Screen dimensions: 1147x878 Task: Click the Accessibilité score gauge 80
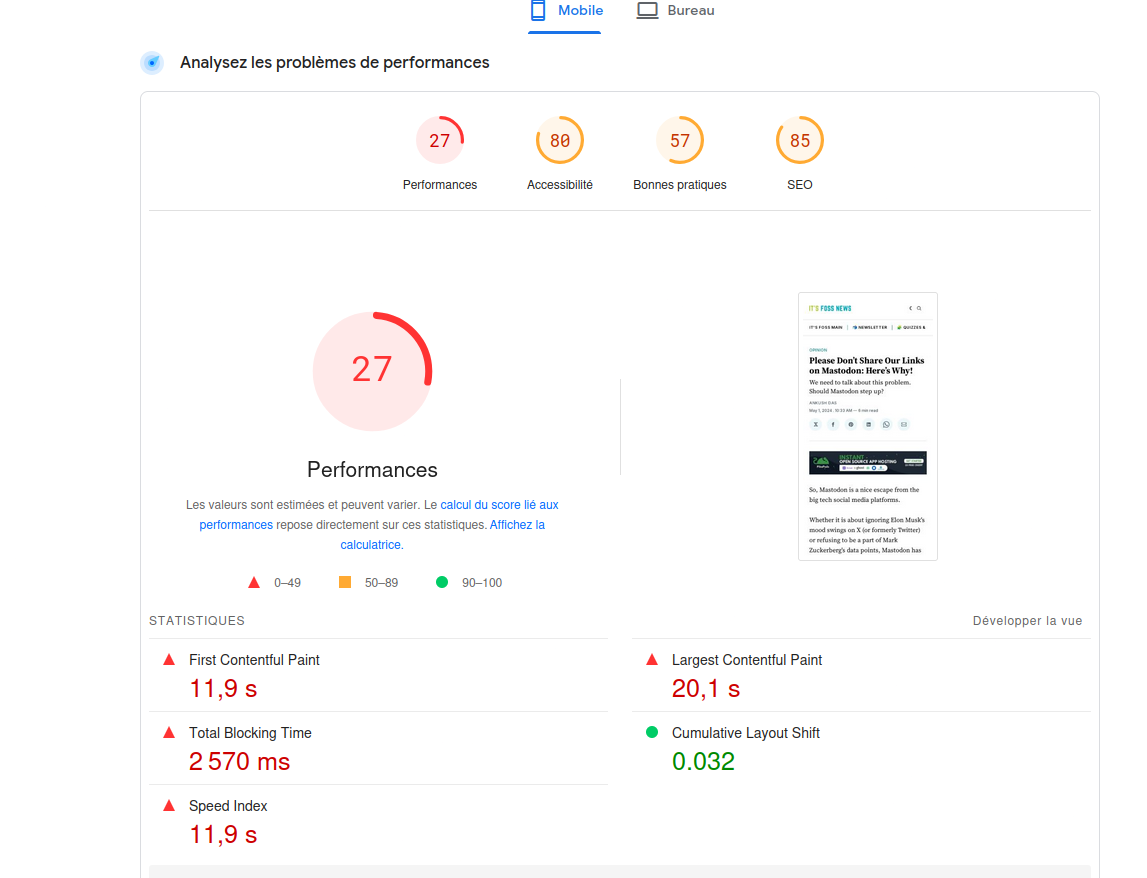tap(560, 141)
